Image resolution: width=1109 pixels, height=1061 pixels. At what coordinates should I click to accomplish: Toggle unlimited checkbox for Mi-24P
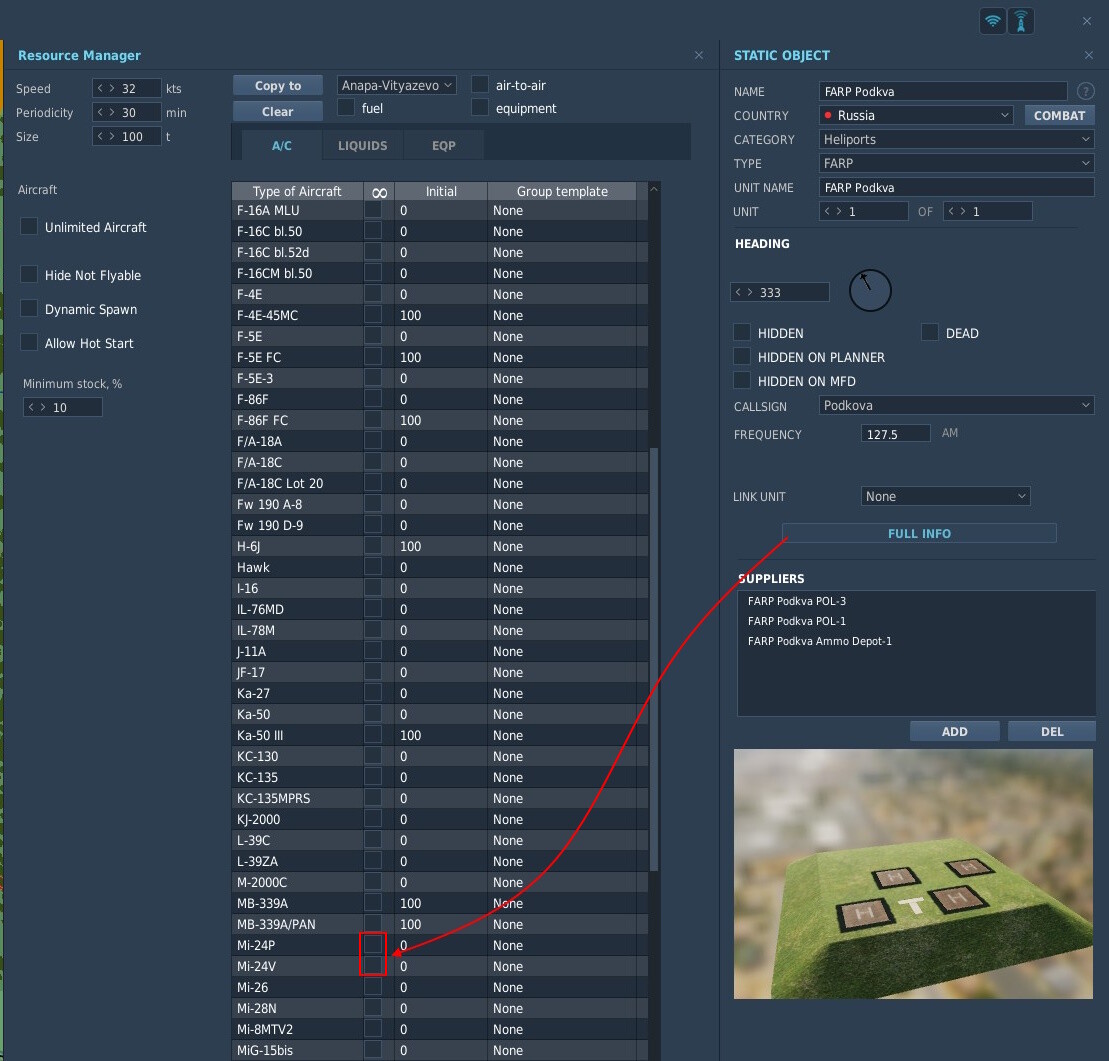[x=373, y=944]
